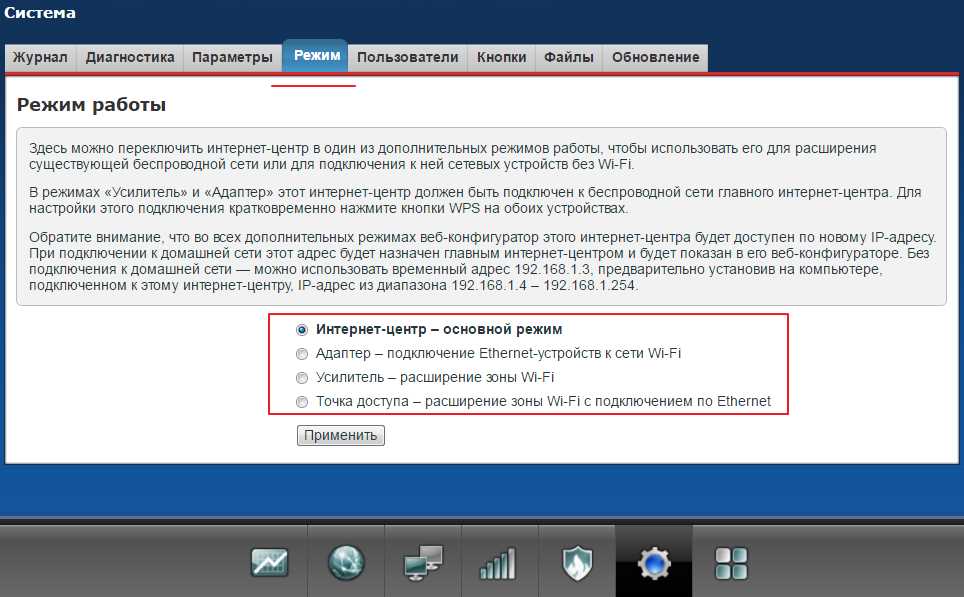This screenshot has height=597, width=964.
Task: Open the system gear icon
Action: point(654,563)
